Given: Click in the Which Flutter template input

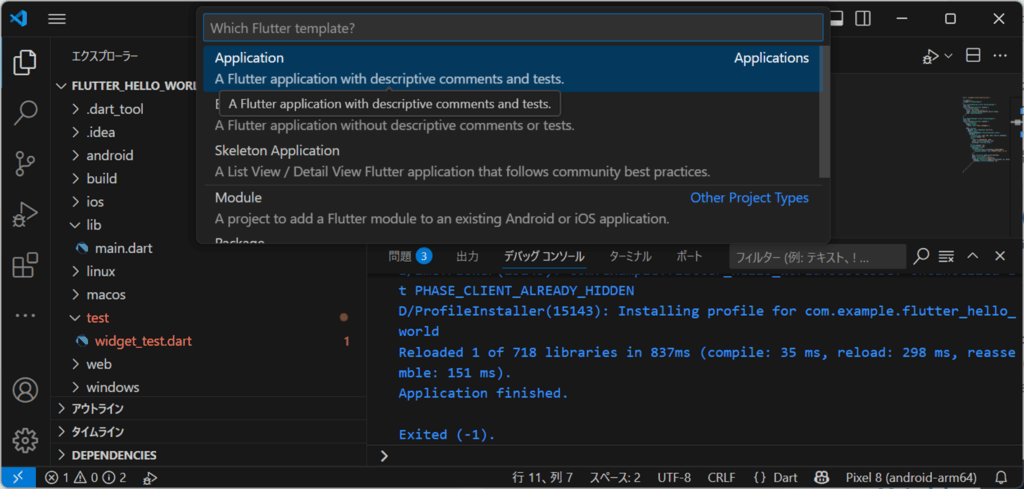Looking at the screenshot, I should click(x=513, y=28).
